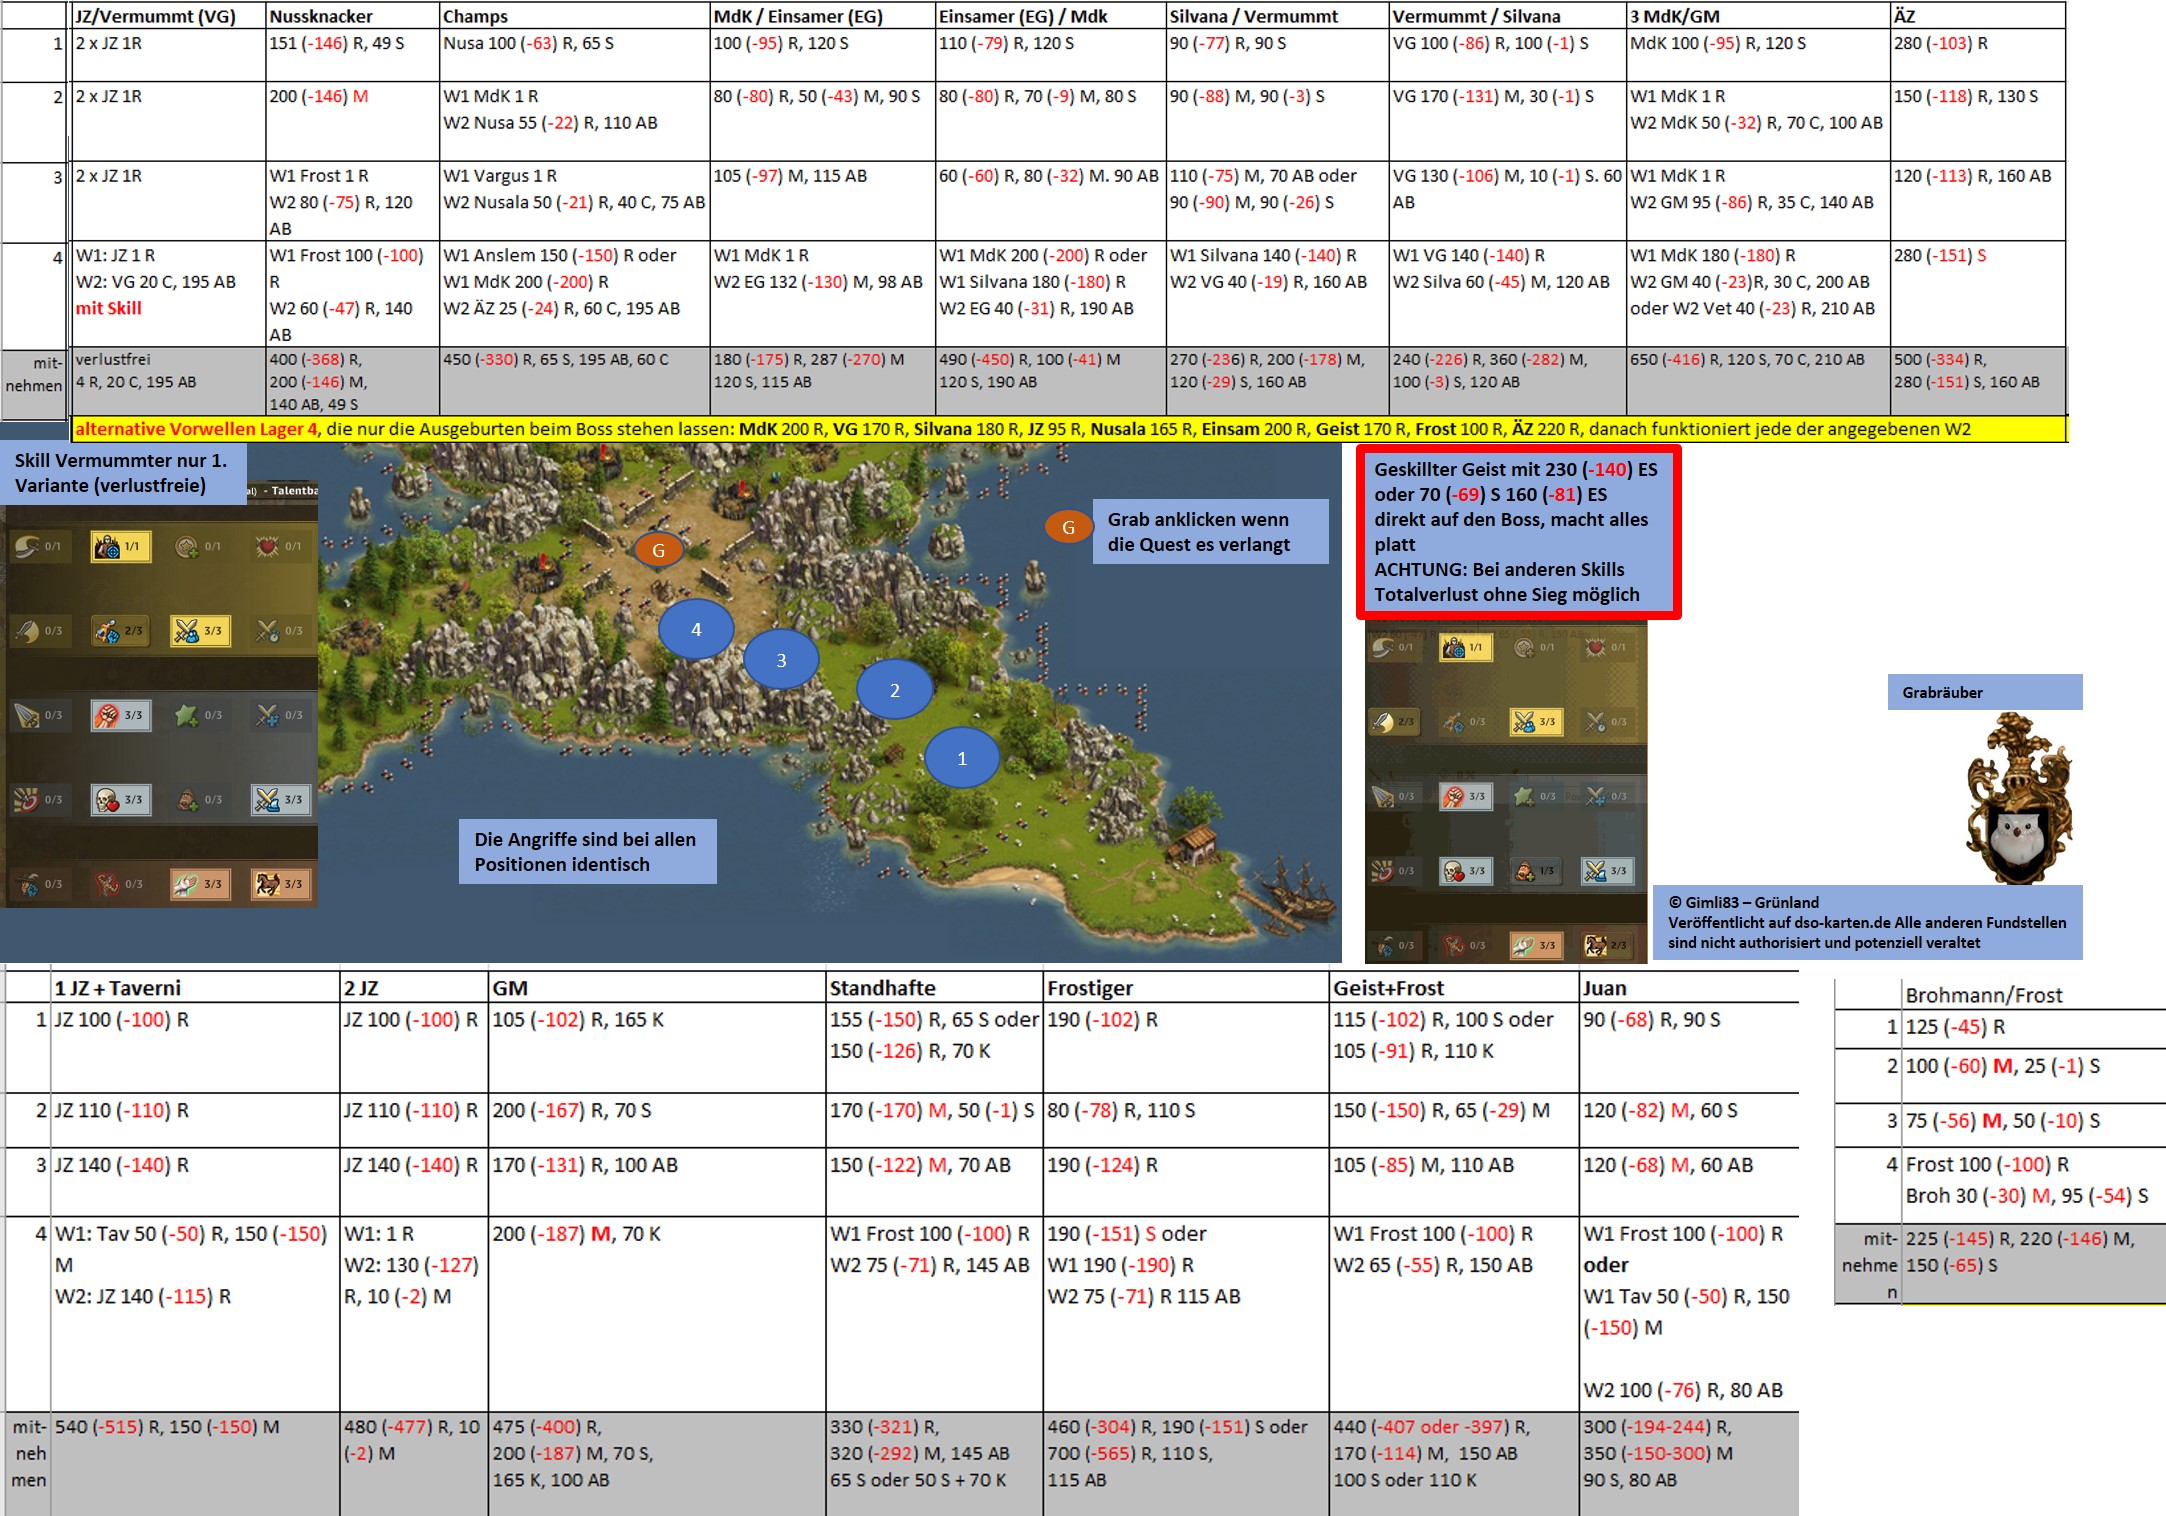This screenshot has height=1516, width=2166.
Task: Click the 'Grab anklicken wenn' note box
Action: [1210, 532]
